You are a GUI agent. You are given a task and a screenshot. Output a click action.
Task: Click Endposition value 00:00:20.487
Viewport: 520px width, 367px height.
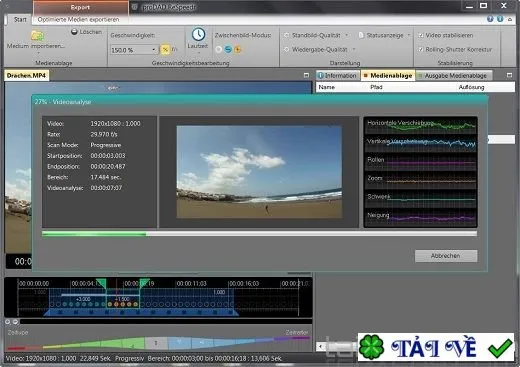(108, 166)
